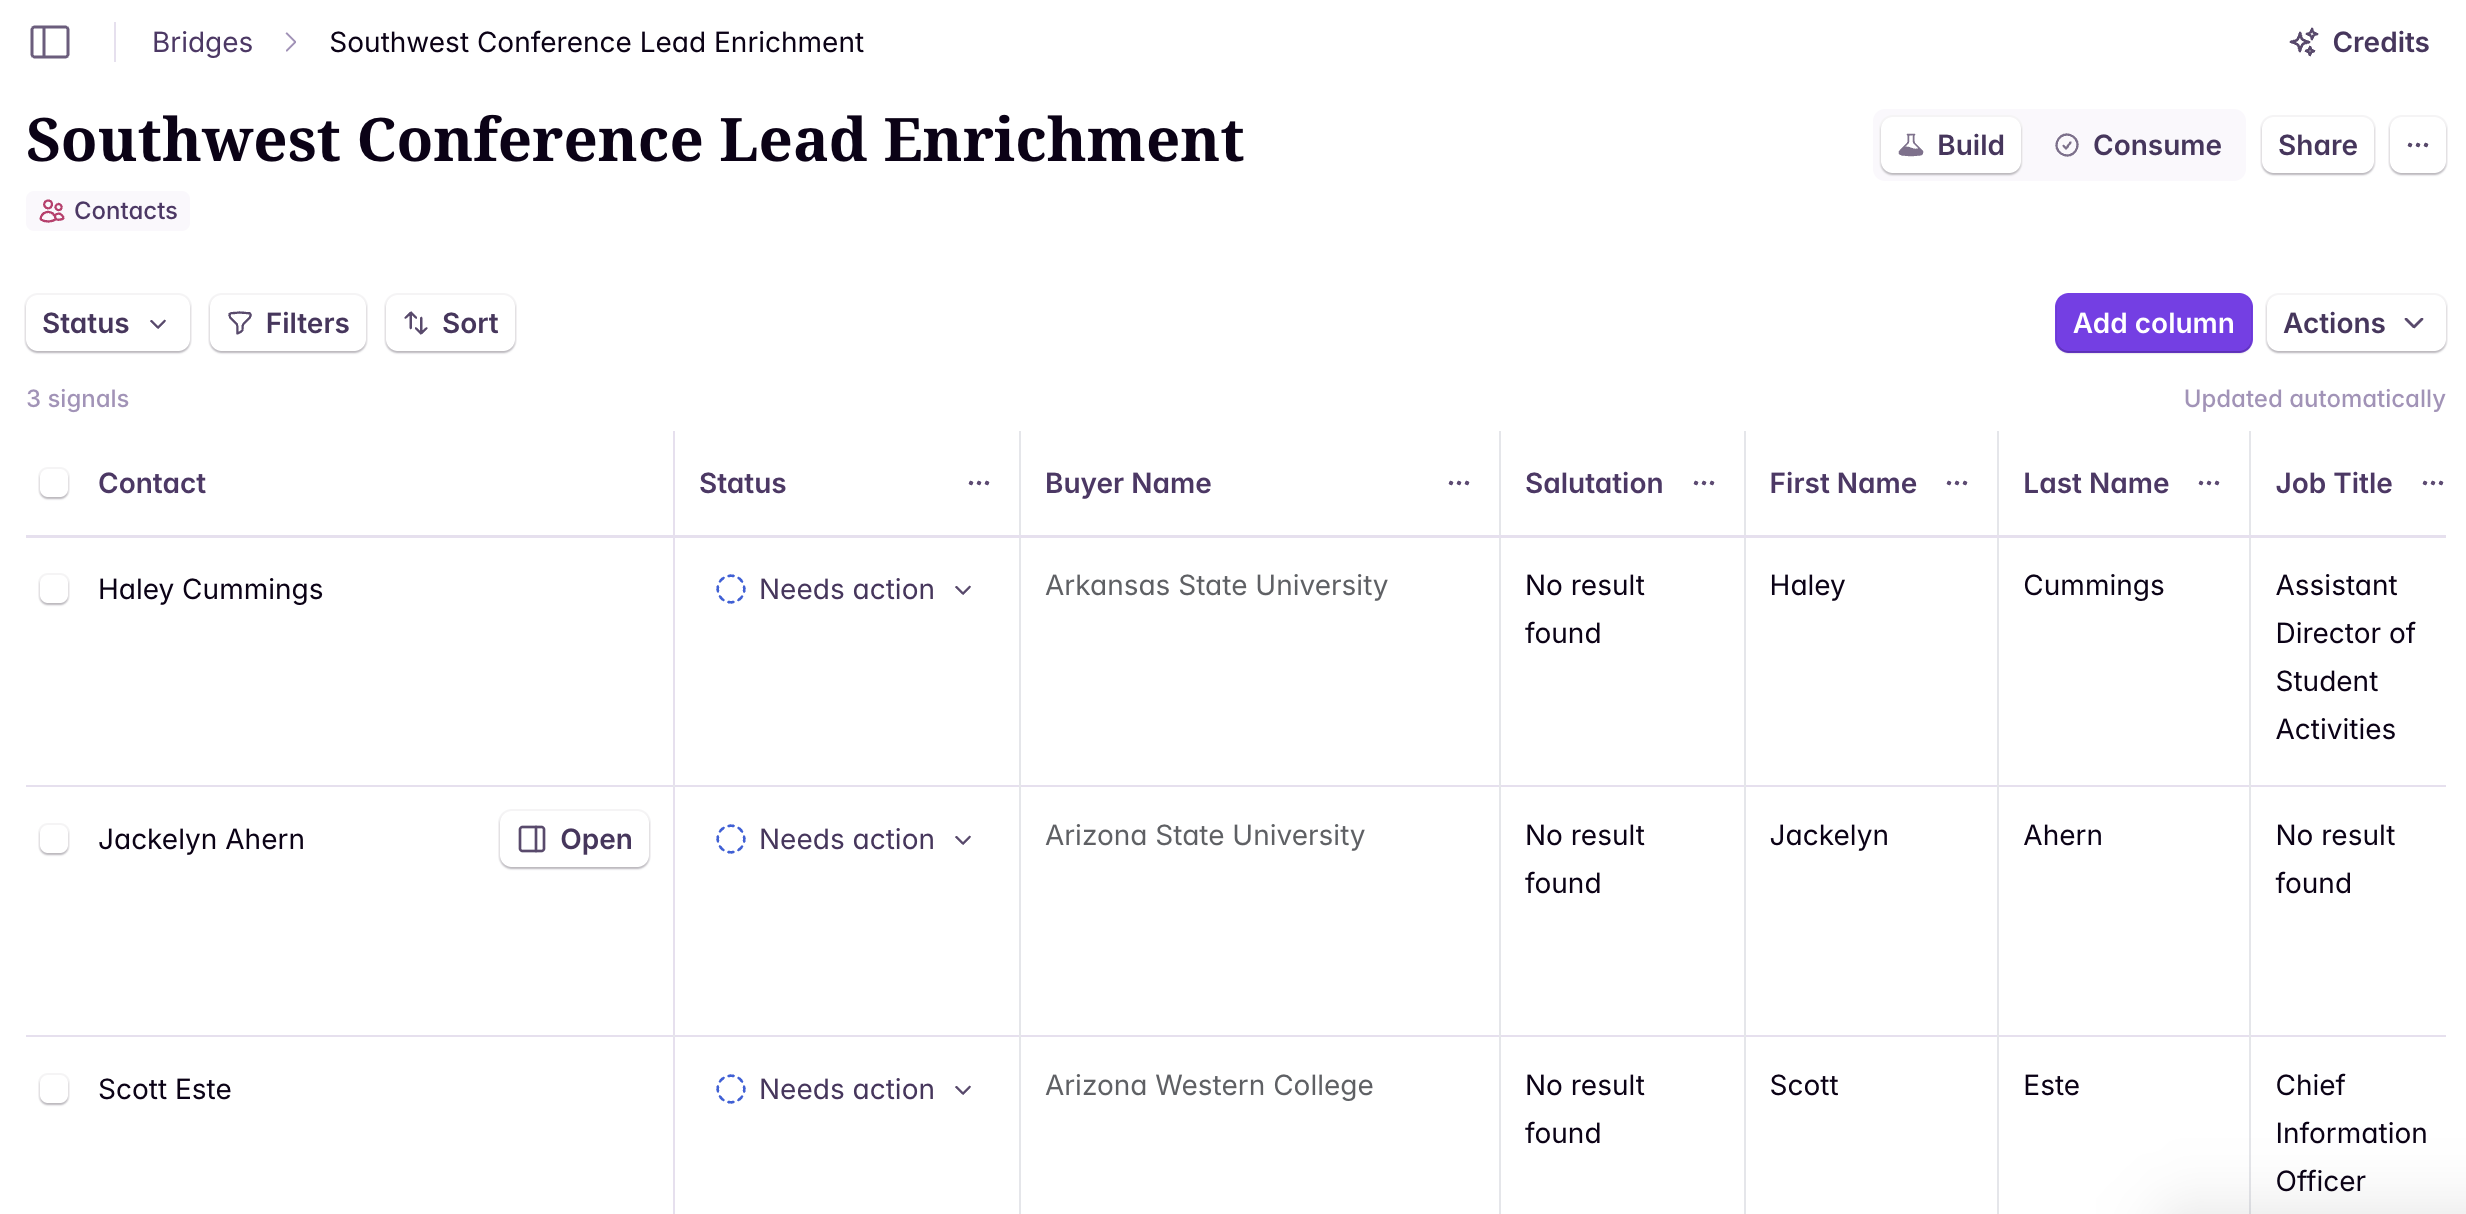Switch to the Build mode tab

coord(1951,145)
